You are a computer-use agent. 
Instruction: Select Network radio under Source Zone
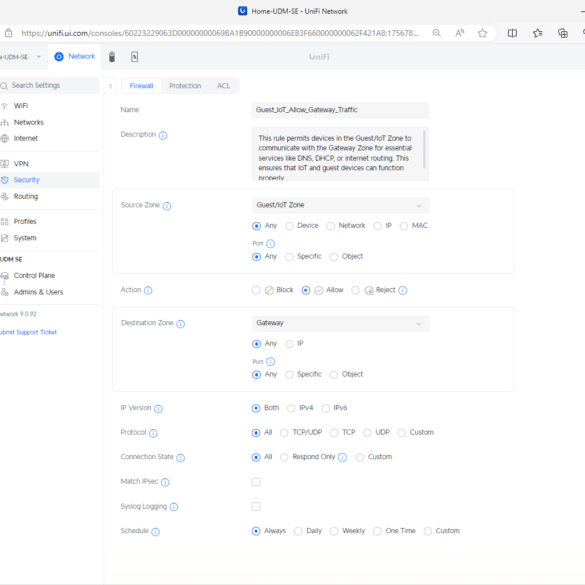pos(331,226)
